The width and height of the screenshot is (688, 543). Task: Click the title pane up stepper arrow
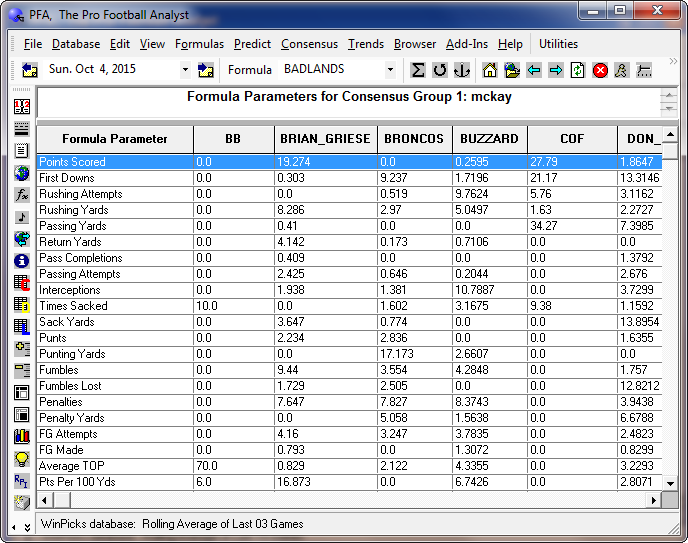tap(669, 96)
